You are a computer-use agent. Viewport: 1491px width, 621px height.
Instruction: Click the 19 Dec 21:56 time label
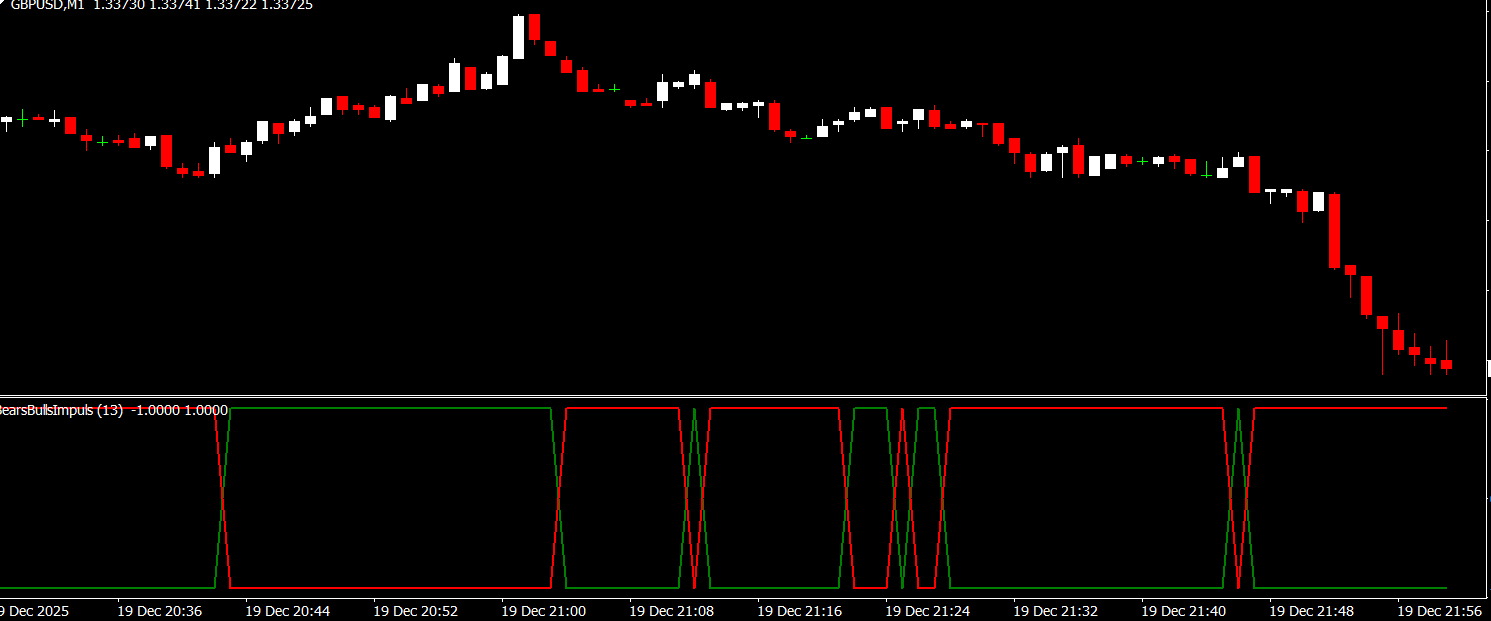(x=1439, y=610)
